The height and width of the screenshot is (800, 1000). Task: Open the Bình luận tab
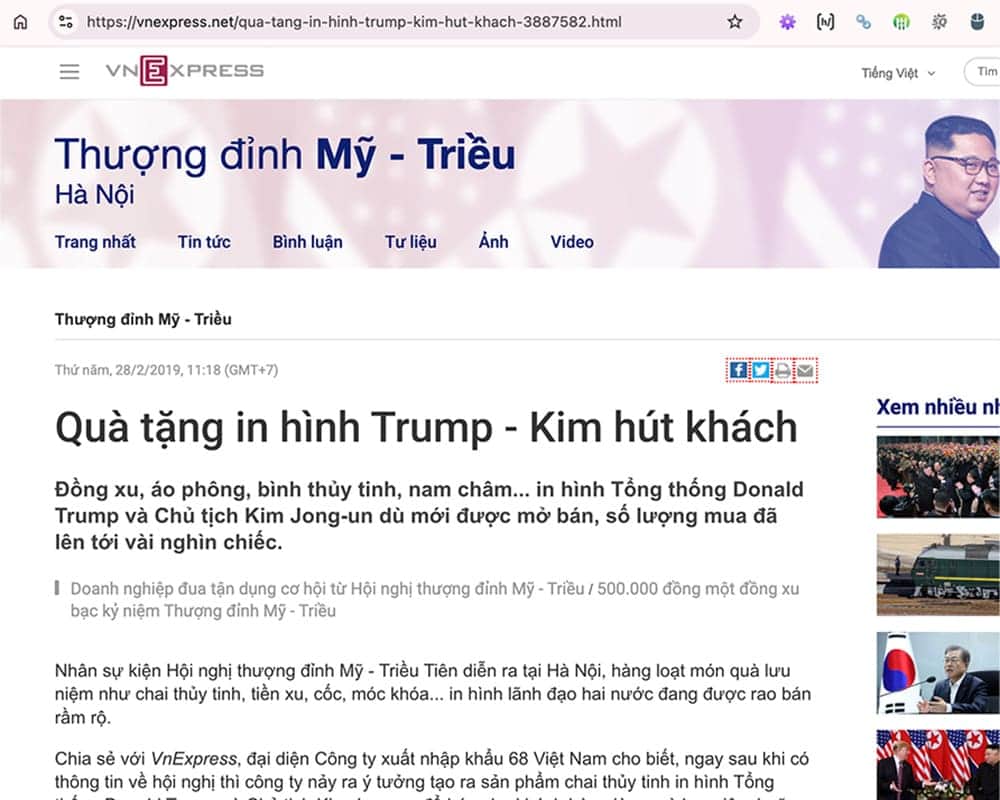[x=307, y=242]
